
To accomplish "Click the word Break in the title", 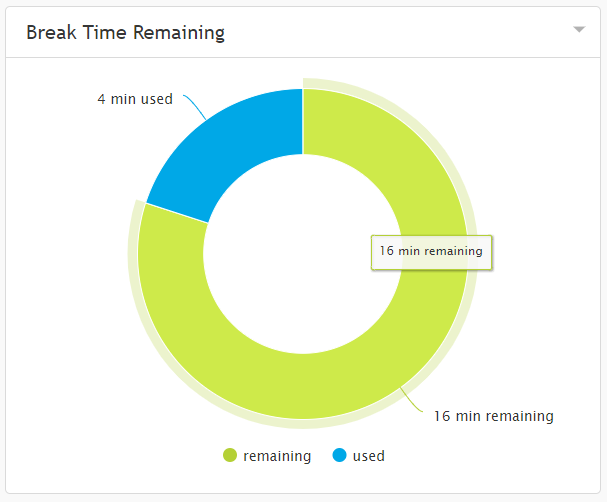I will pos(51,32).
